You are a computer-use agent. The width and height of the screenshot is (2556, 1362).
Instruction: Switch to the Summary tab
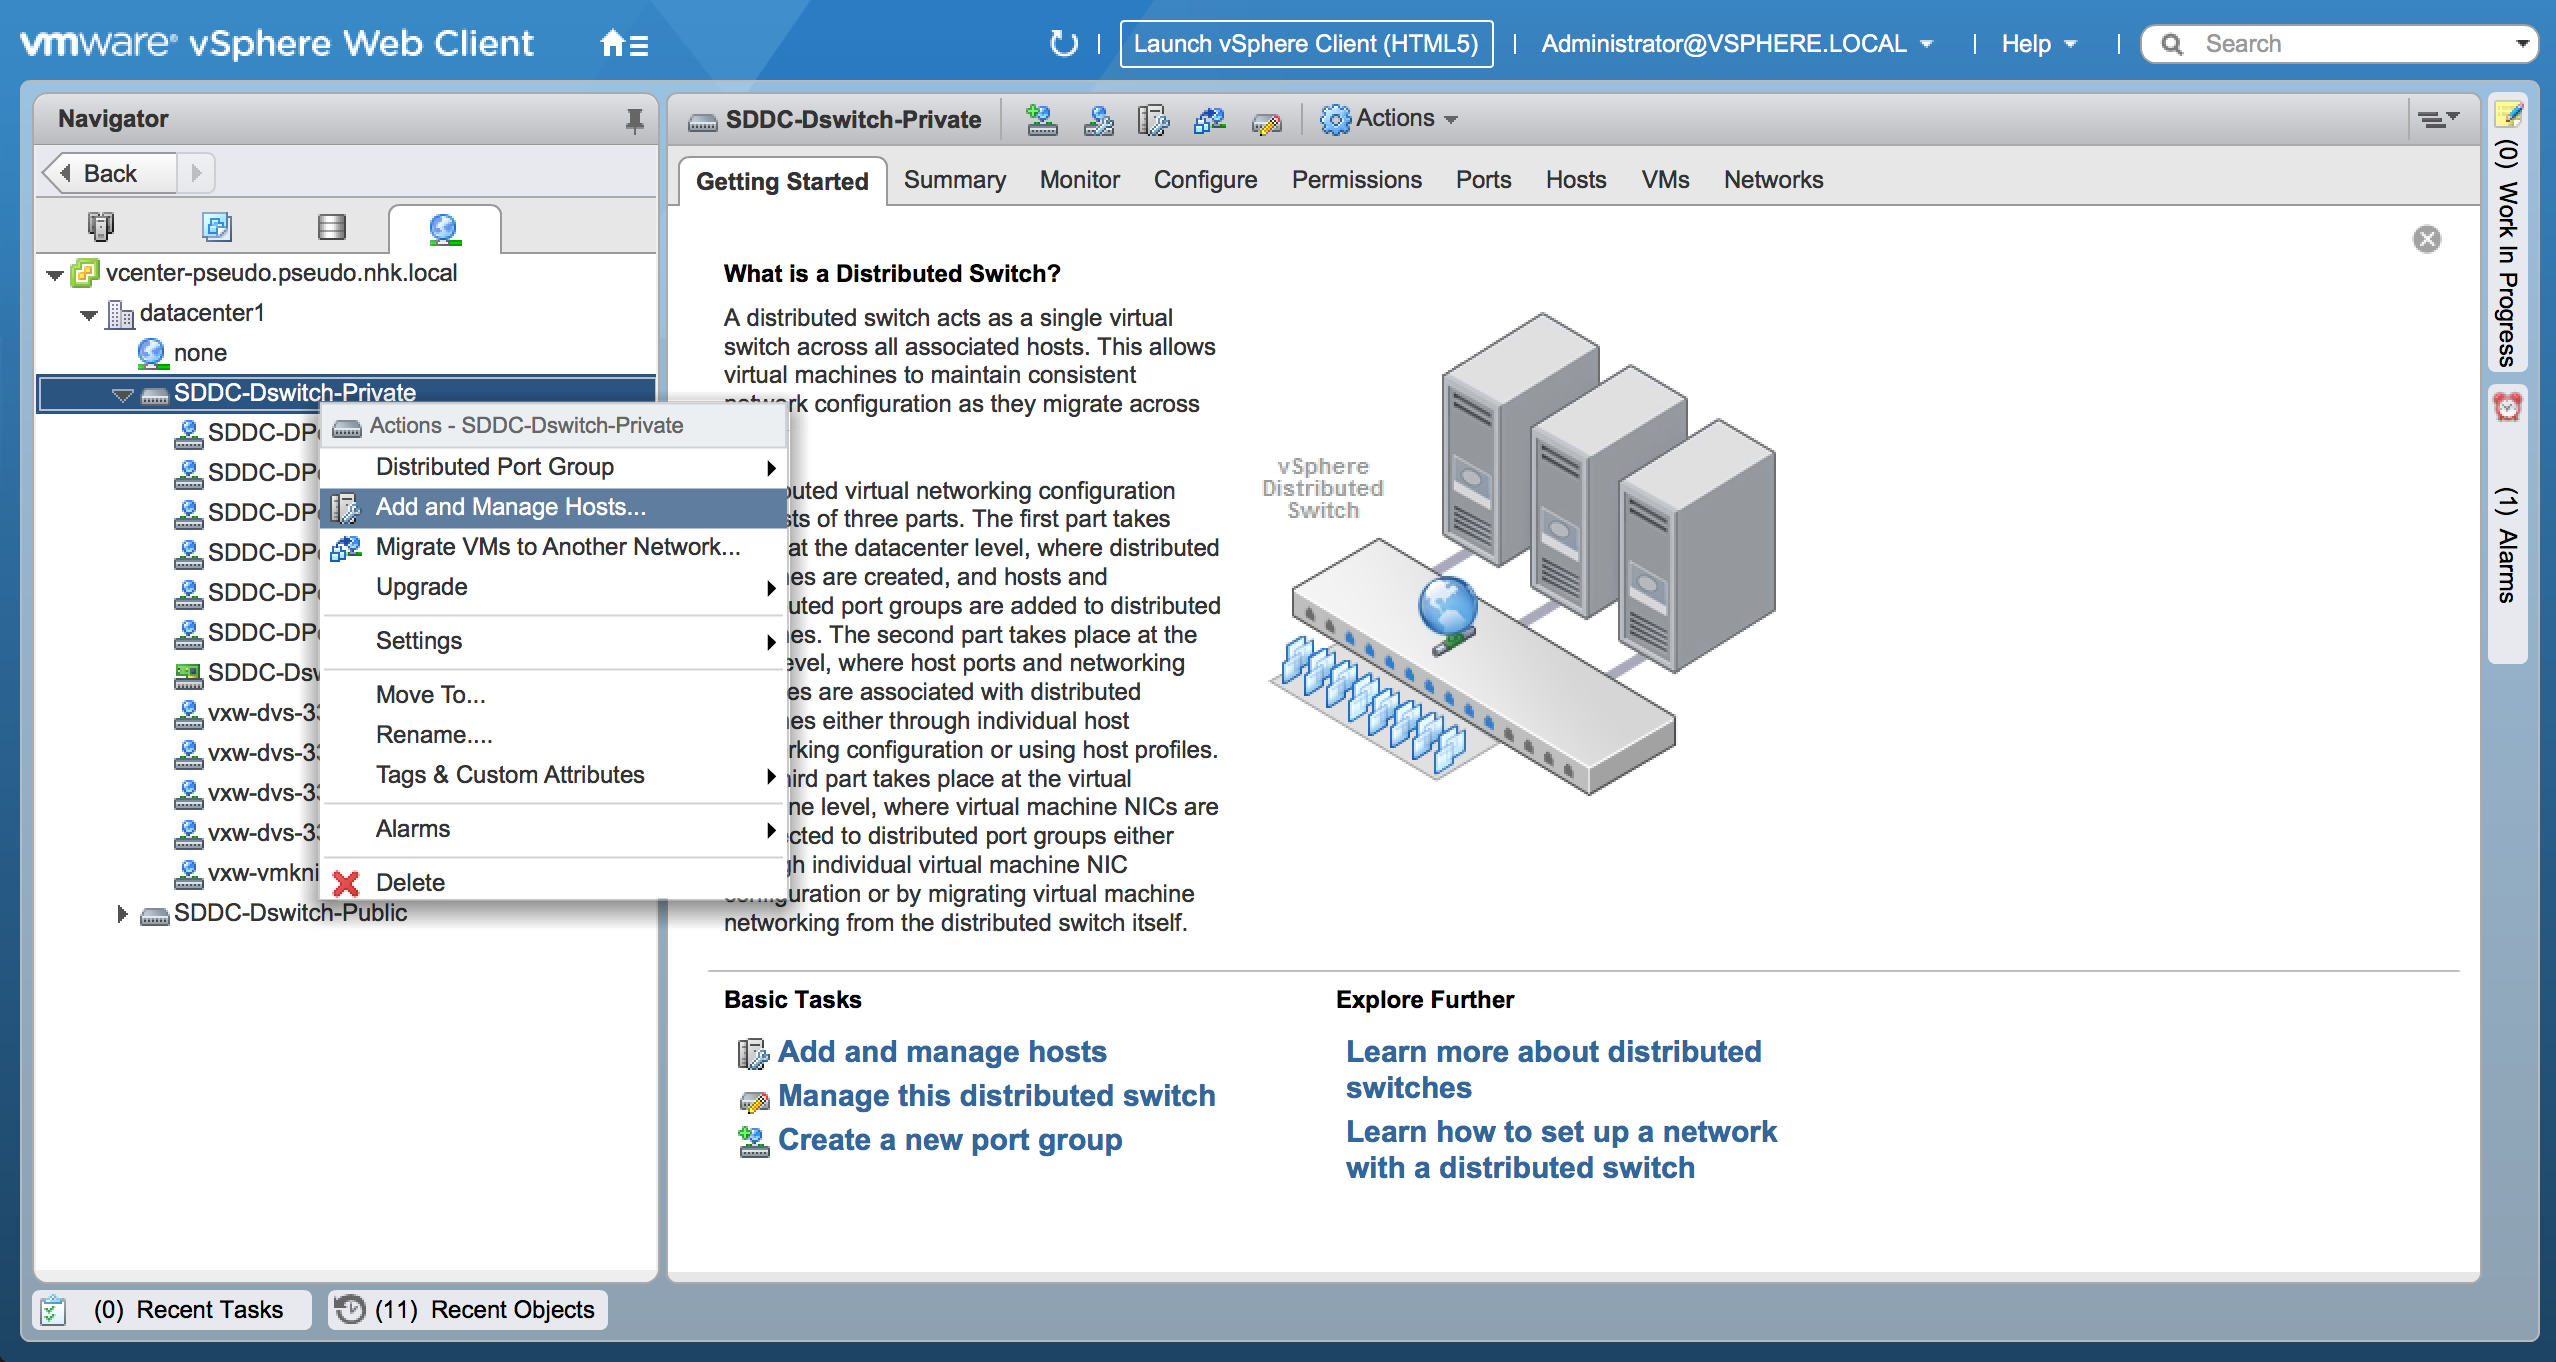tap(955, 180)
